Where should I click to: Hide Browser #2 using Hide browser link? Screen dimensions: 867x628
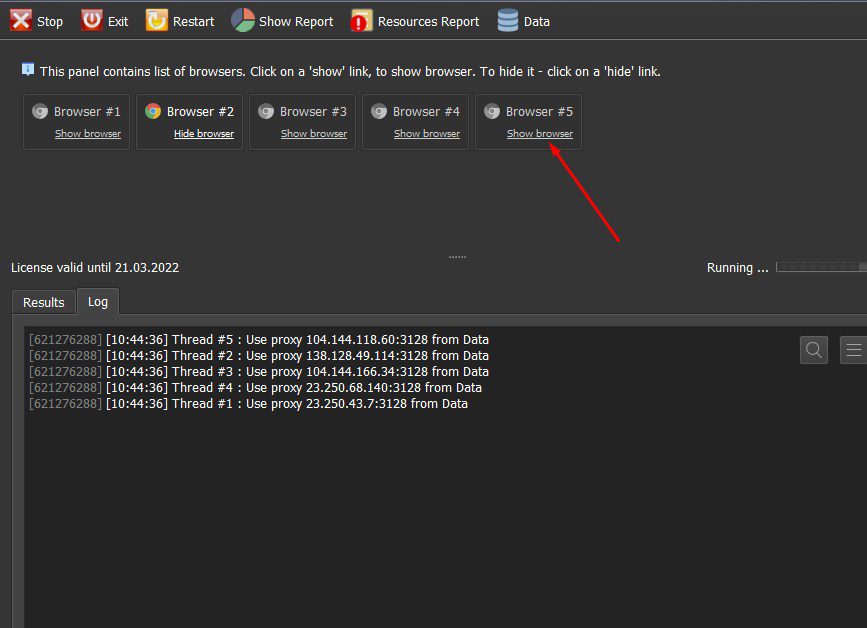(x=204, y=134)
